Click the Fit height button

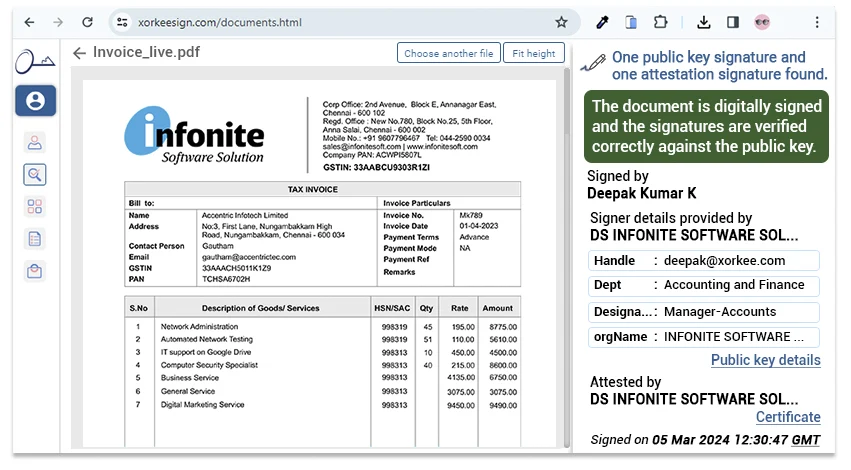coord(533,53)
